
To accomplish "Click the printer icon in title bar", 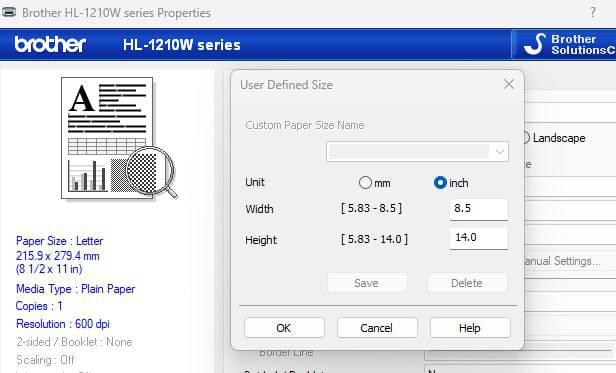I will point(9,12).
